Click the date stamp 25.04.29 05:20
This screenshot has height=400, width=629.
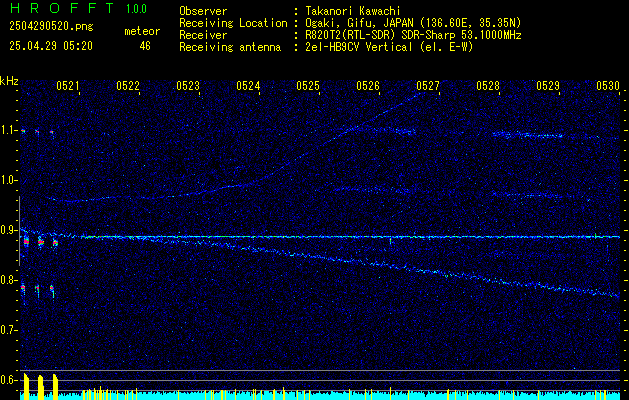coord(51,46)
